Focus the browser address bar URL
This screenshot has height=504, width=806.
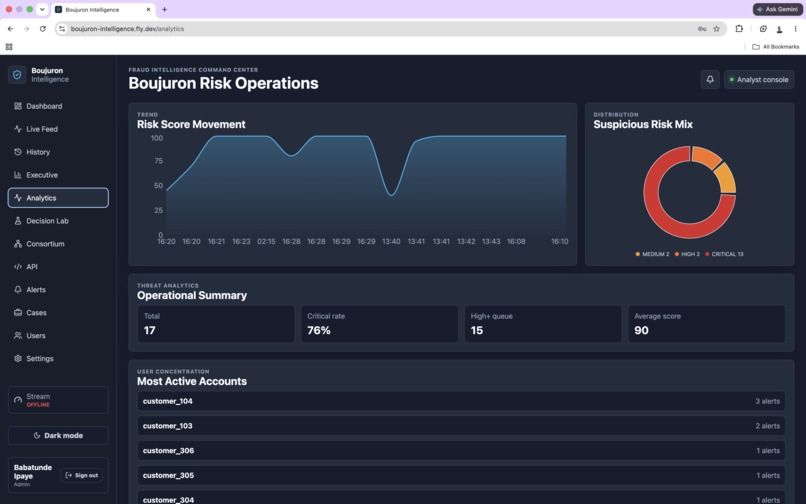pos(127,29)
